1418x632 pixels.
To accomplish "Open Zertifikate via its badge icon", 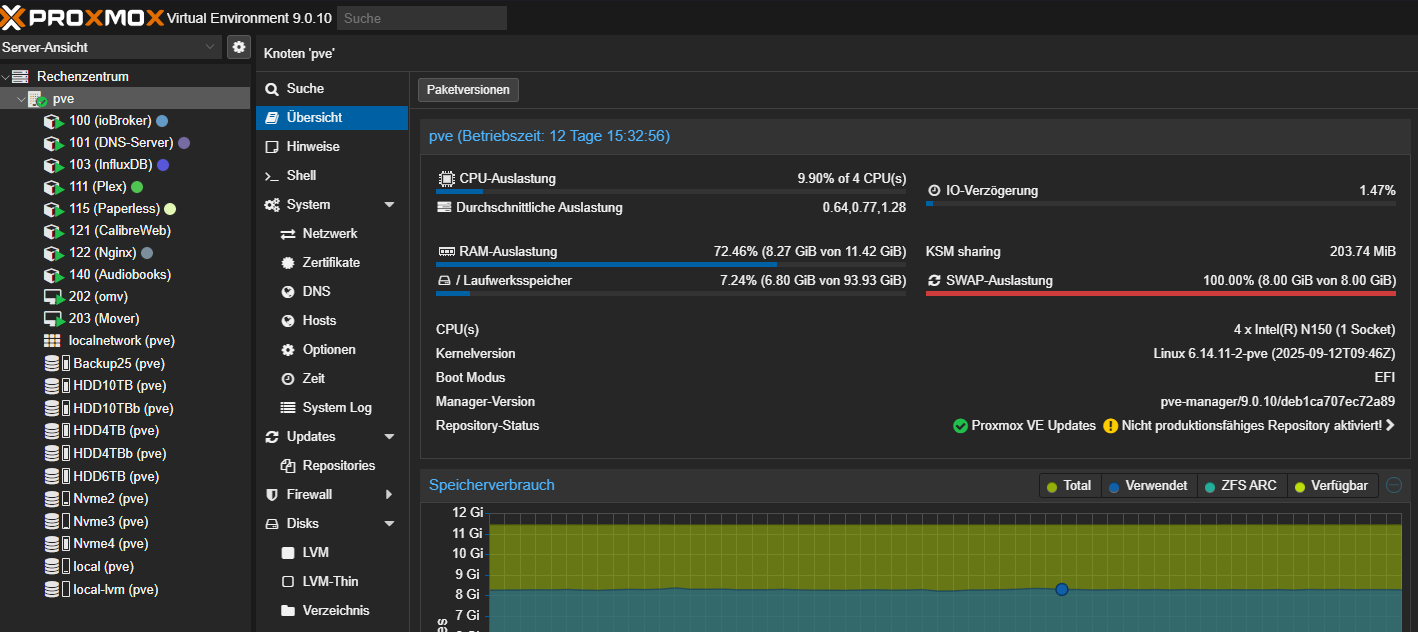I will [x=288, y=263].
